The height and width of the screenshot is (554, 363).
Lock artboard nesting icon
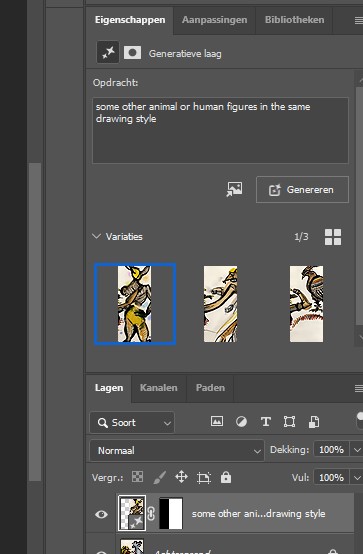coord(204,478)
